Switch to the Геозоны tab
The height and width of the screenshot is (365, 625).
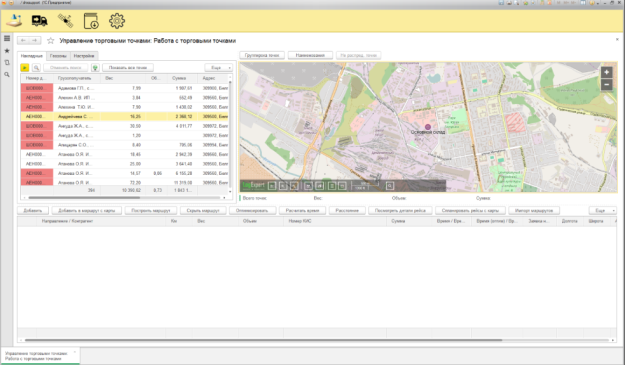tap(58, 56)
